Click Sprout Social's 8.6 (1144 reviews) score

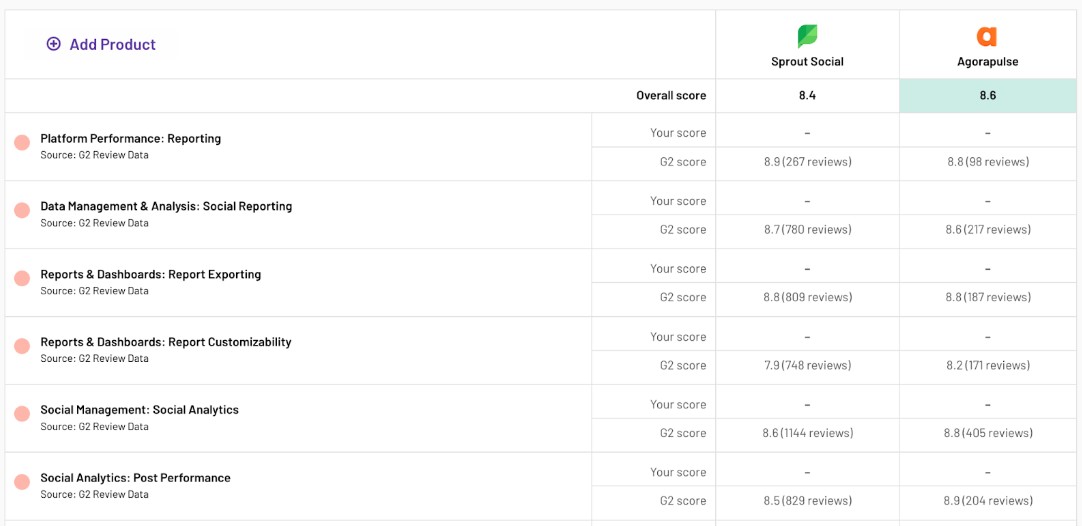tap(807, 433)
